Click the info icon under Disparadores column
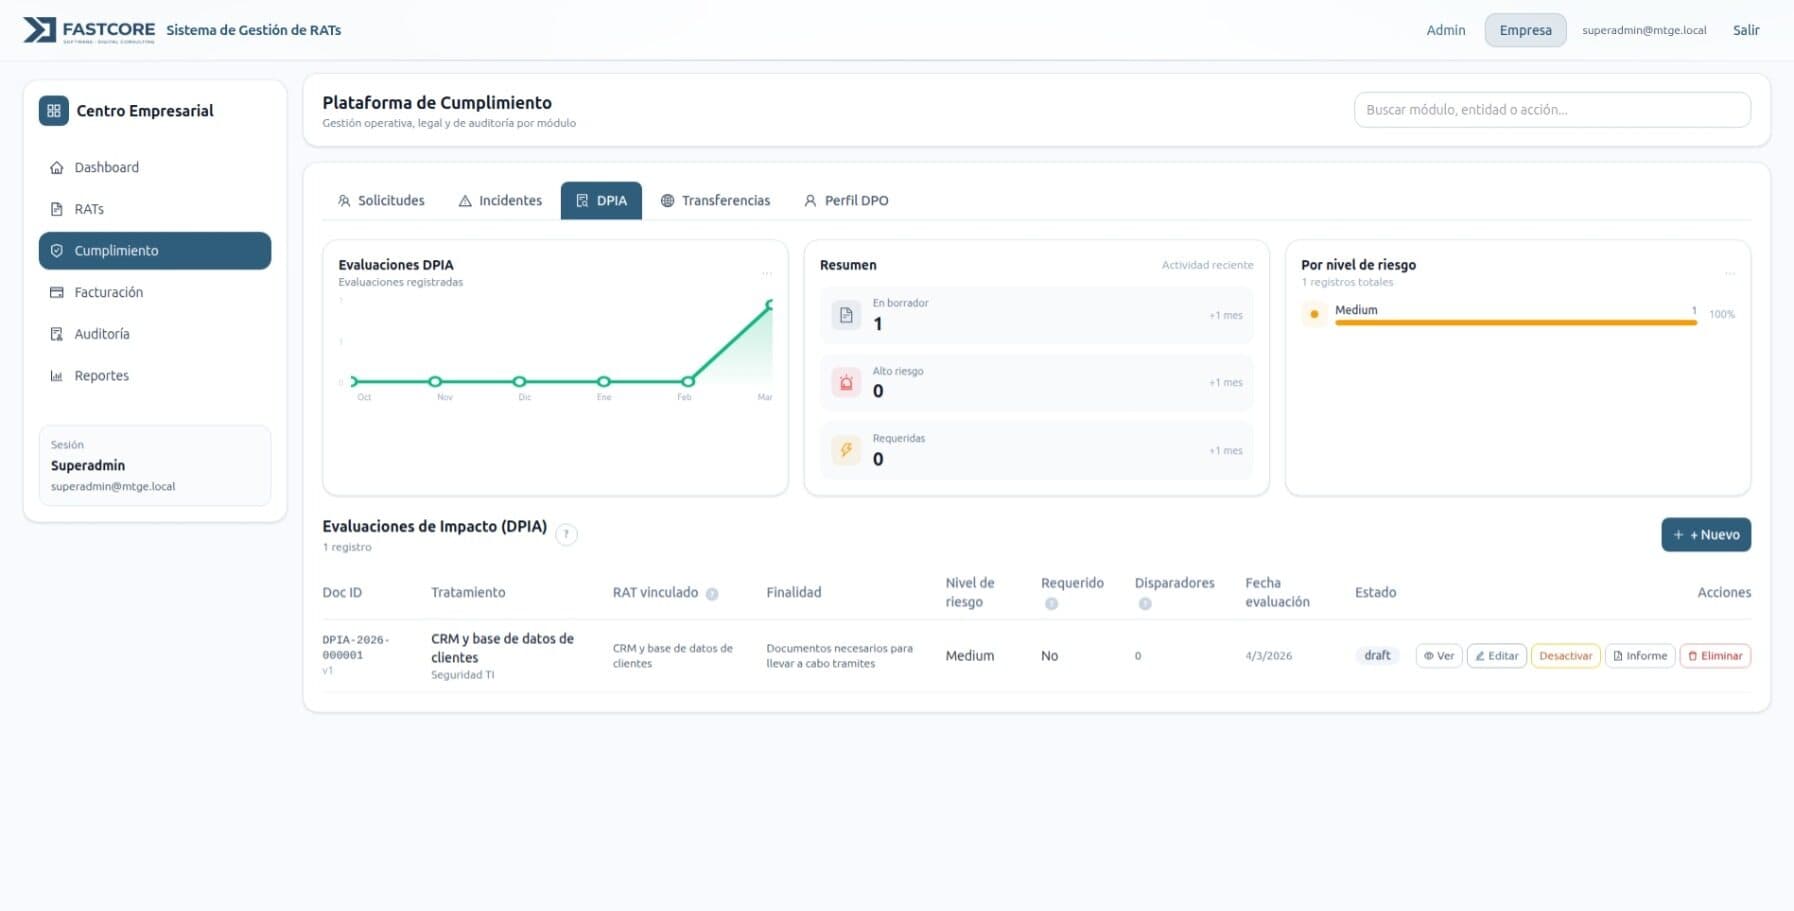This screenshot has width=1794, height=911. click(x=1145, y=604)
